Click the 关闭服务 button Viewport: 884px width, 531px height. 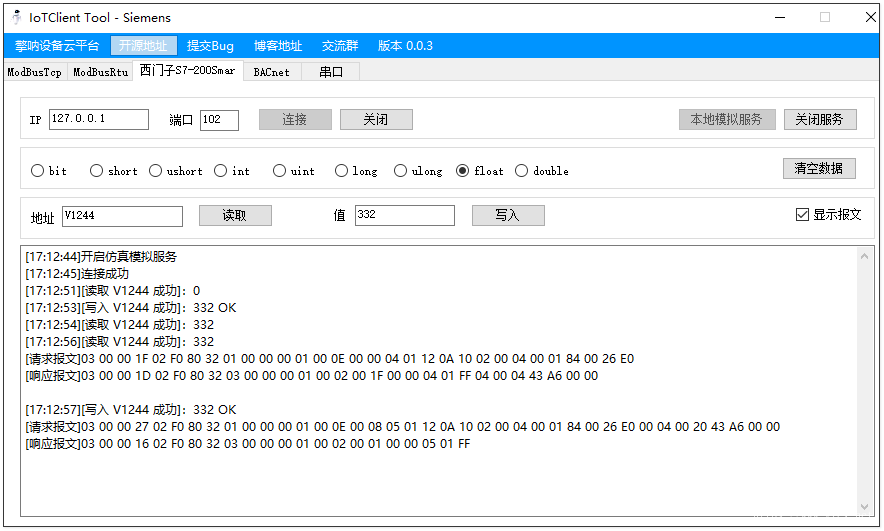(820, 120)
